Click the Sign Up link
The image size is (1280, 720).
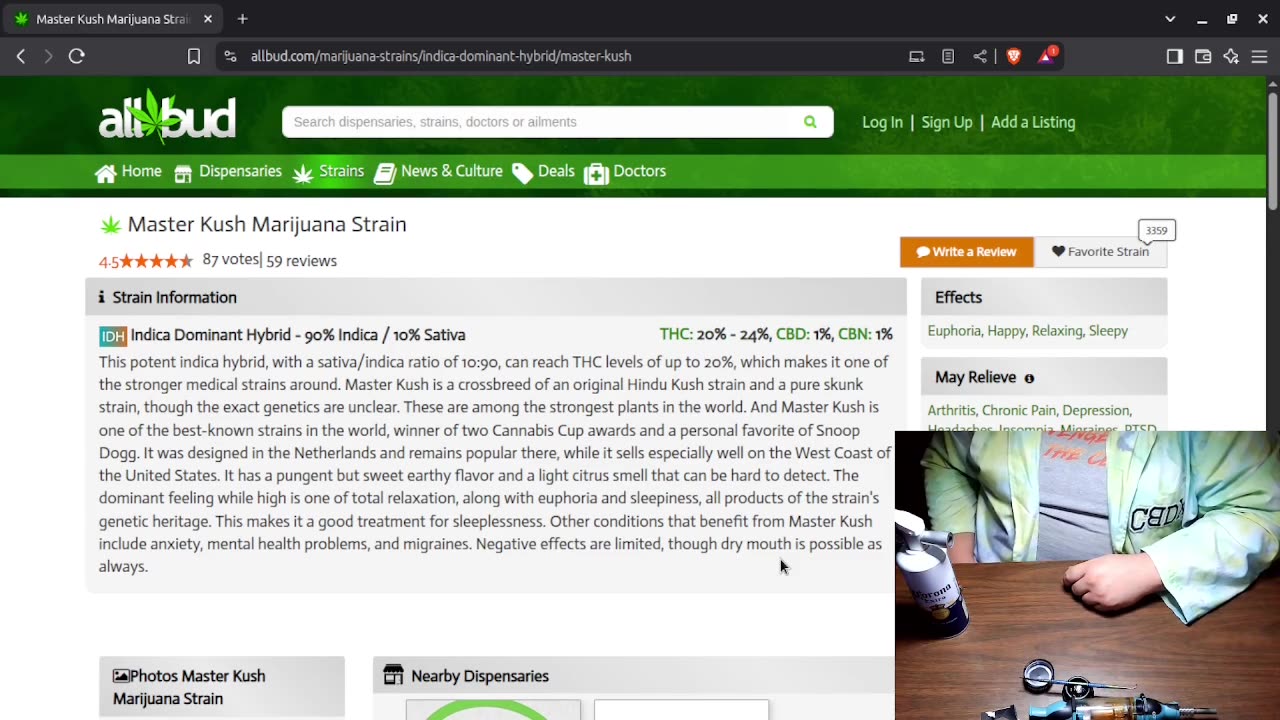click(x=946, y=122)
